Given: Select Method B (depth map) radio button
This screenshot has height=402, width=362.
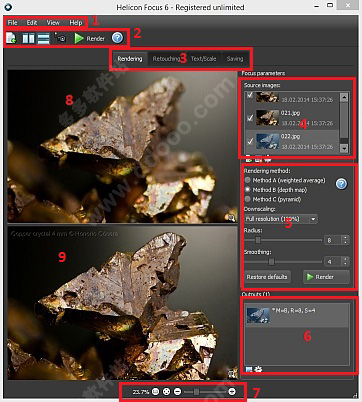Looking at the screenshot, I should pyautogui.click(x=248, y=189).
